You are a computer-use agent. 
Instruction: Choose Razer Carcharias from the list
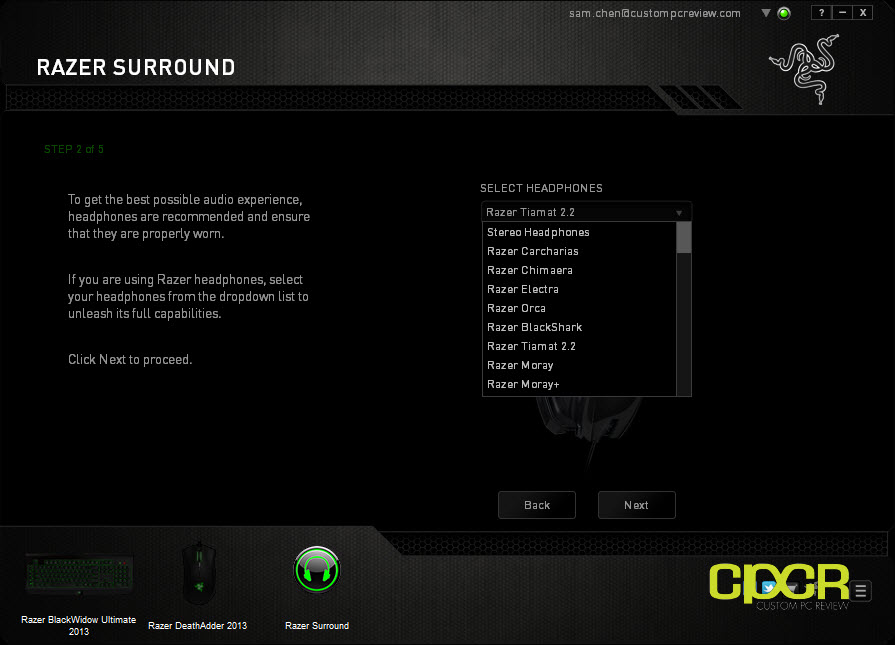pos(579,251)
